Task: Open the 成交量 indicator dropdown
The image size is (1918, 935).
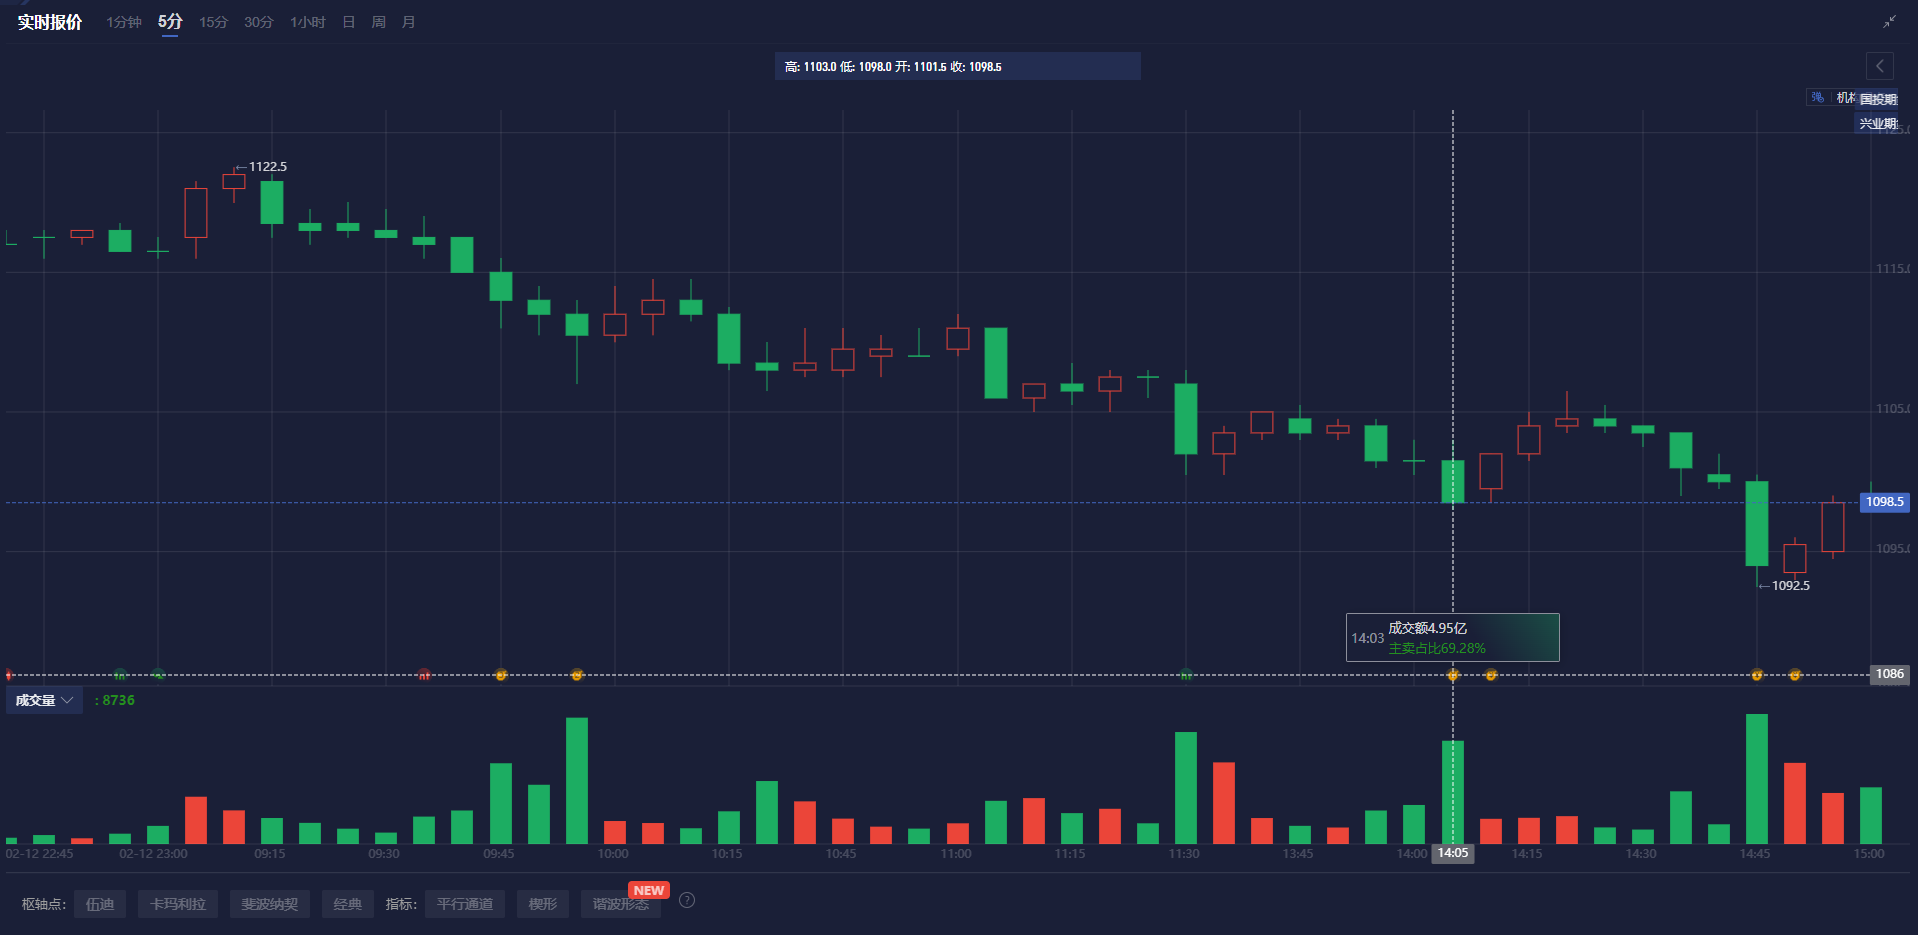Action: pyautogui.click(x=45, y=700)
